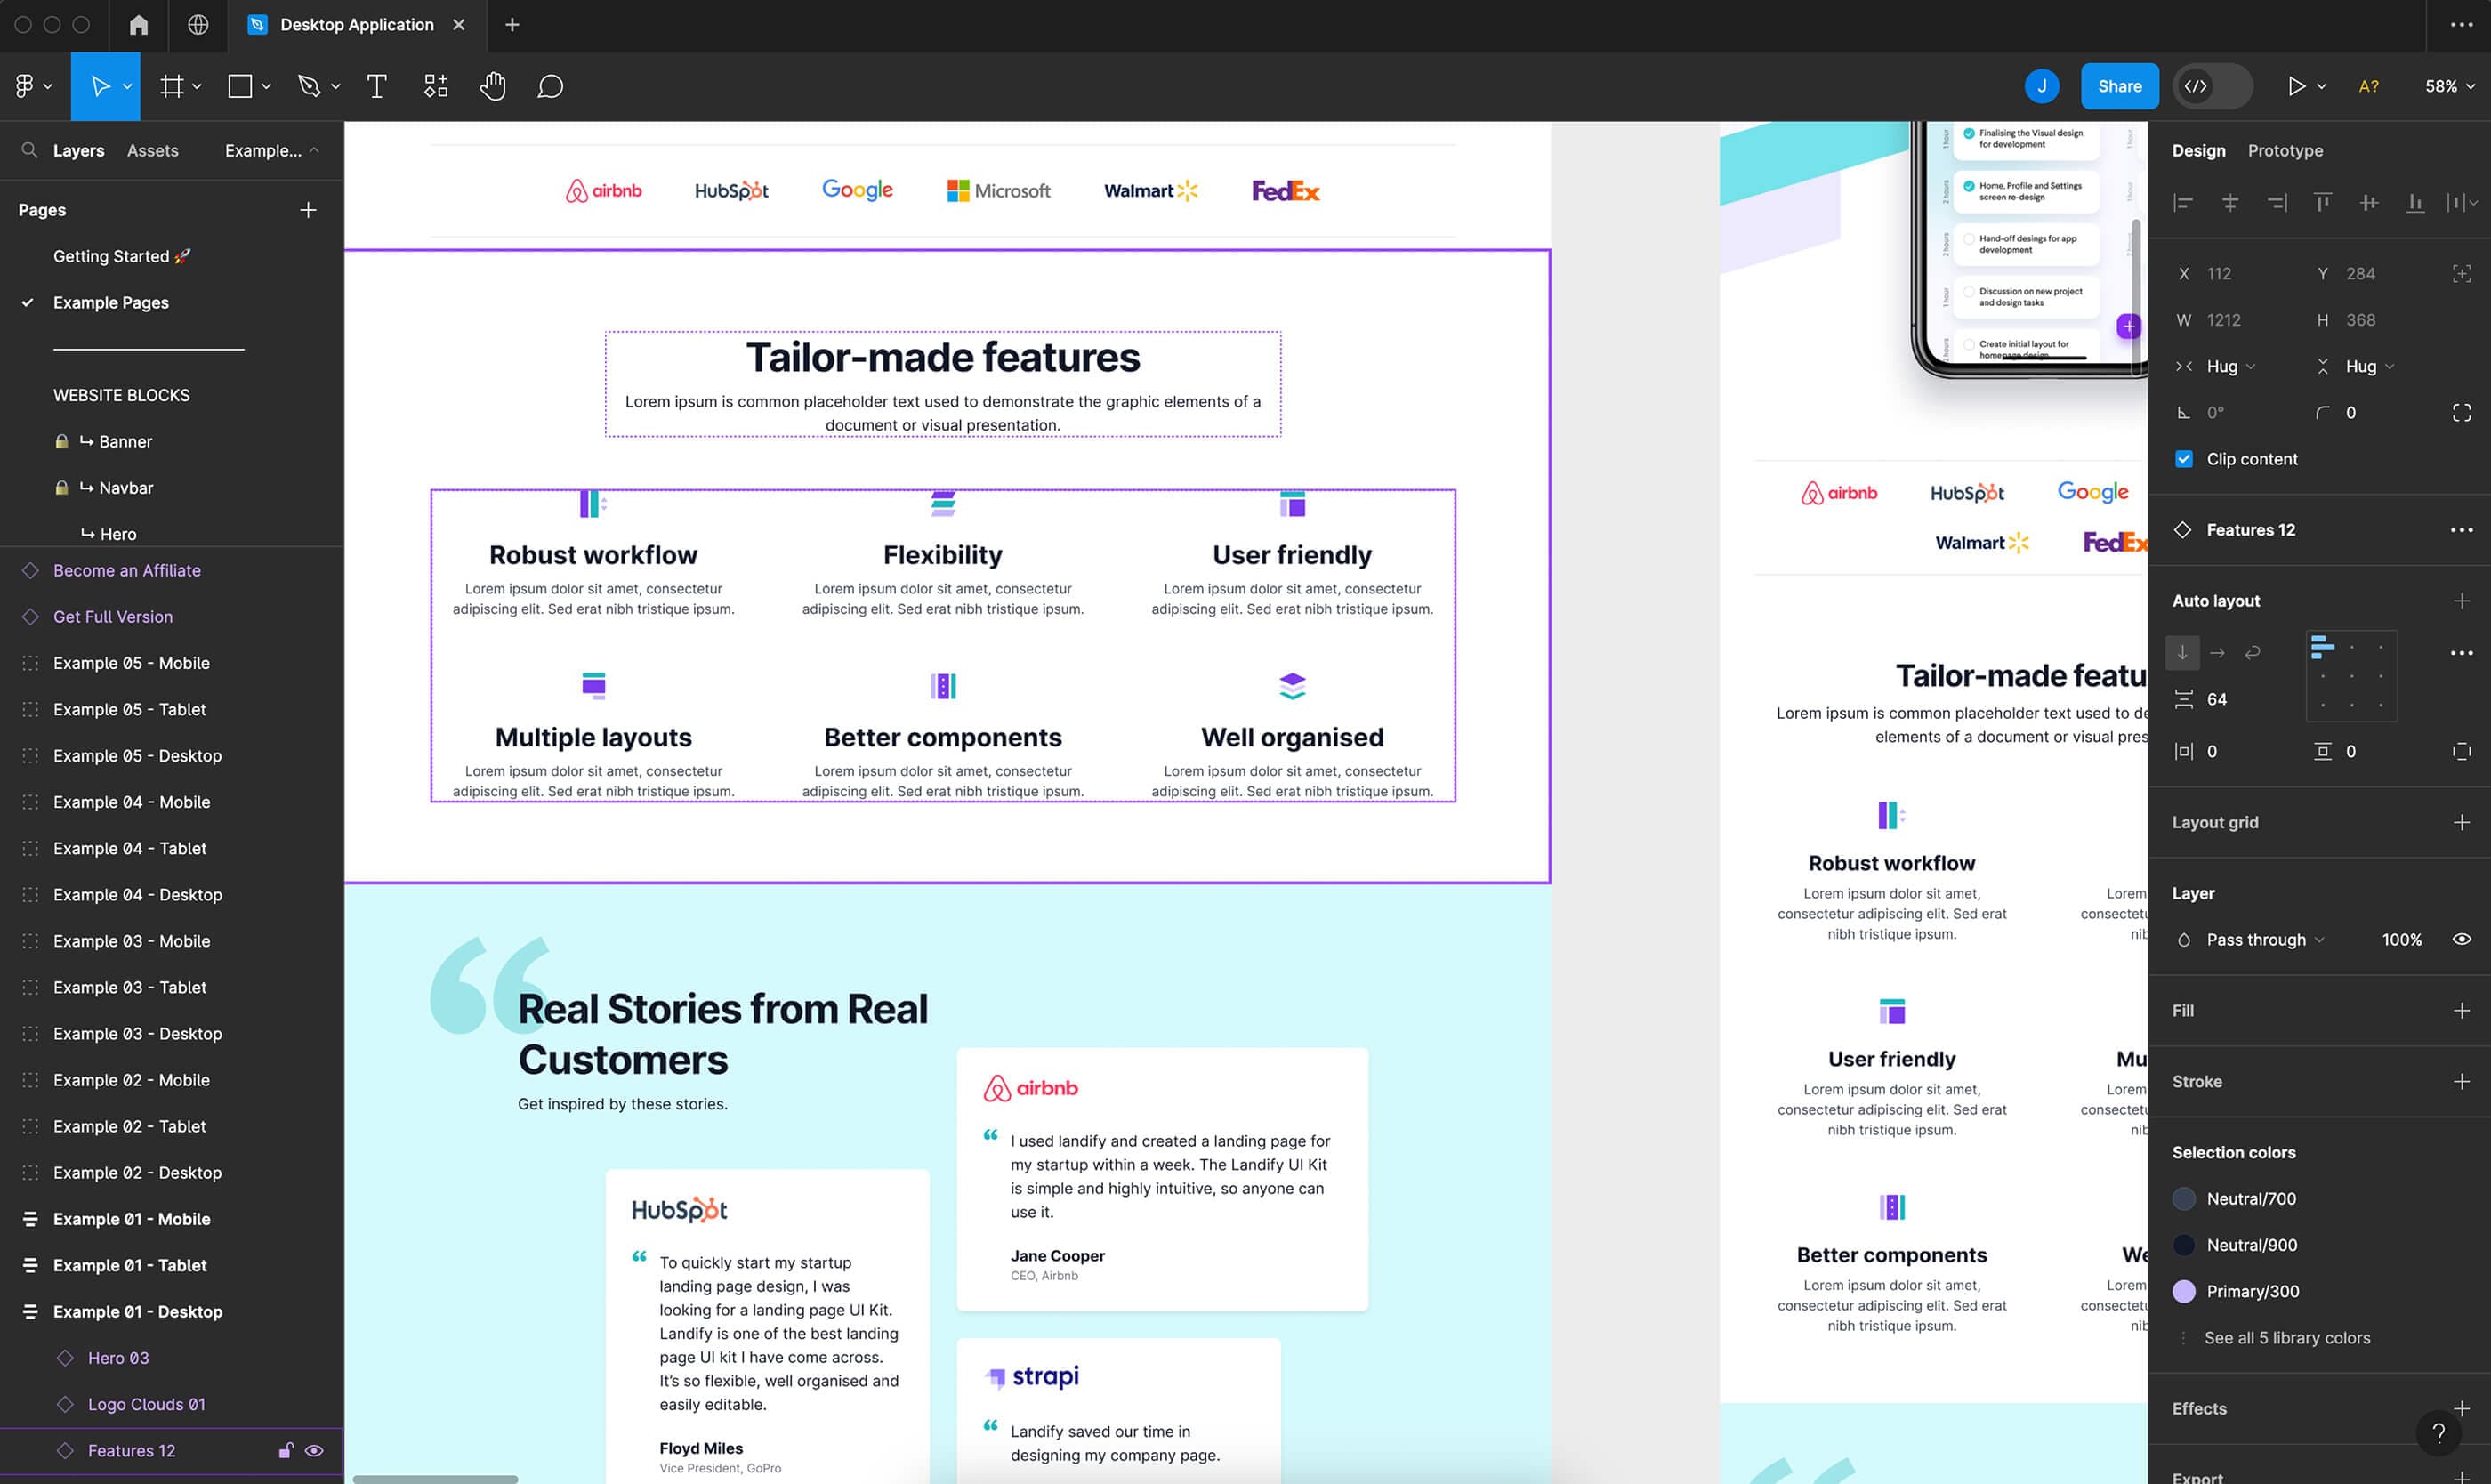Image resolution: width=2491 pixels, height=1484 pixels.
Task: Toggle layer visibility eye in Layer section
Action: 2461,940
